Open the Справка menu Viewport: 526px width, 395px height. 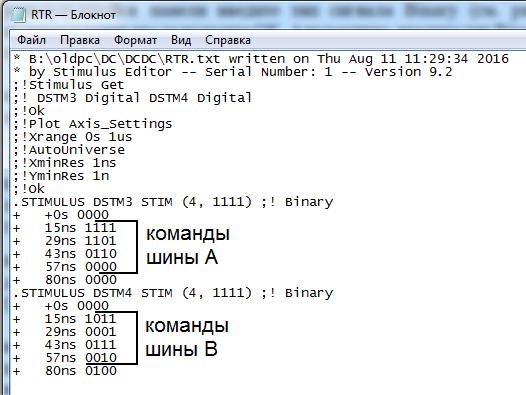coord(228,40)
